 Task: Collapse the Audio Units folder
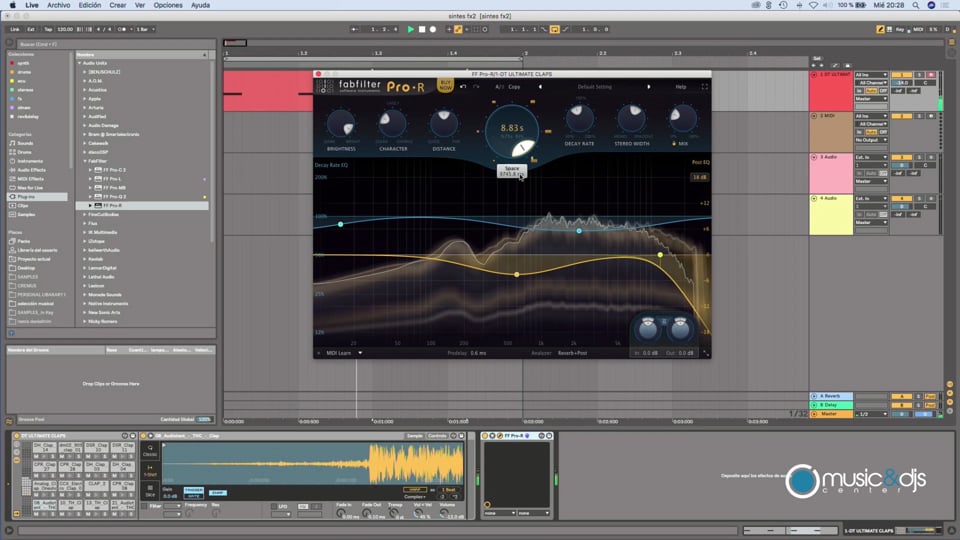click(x=80, y=63)
